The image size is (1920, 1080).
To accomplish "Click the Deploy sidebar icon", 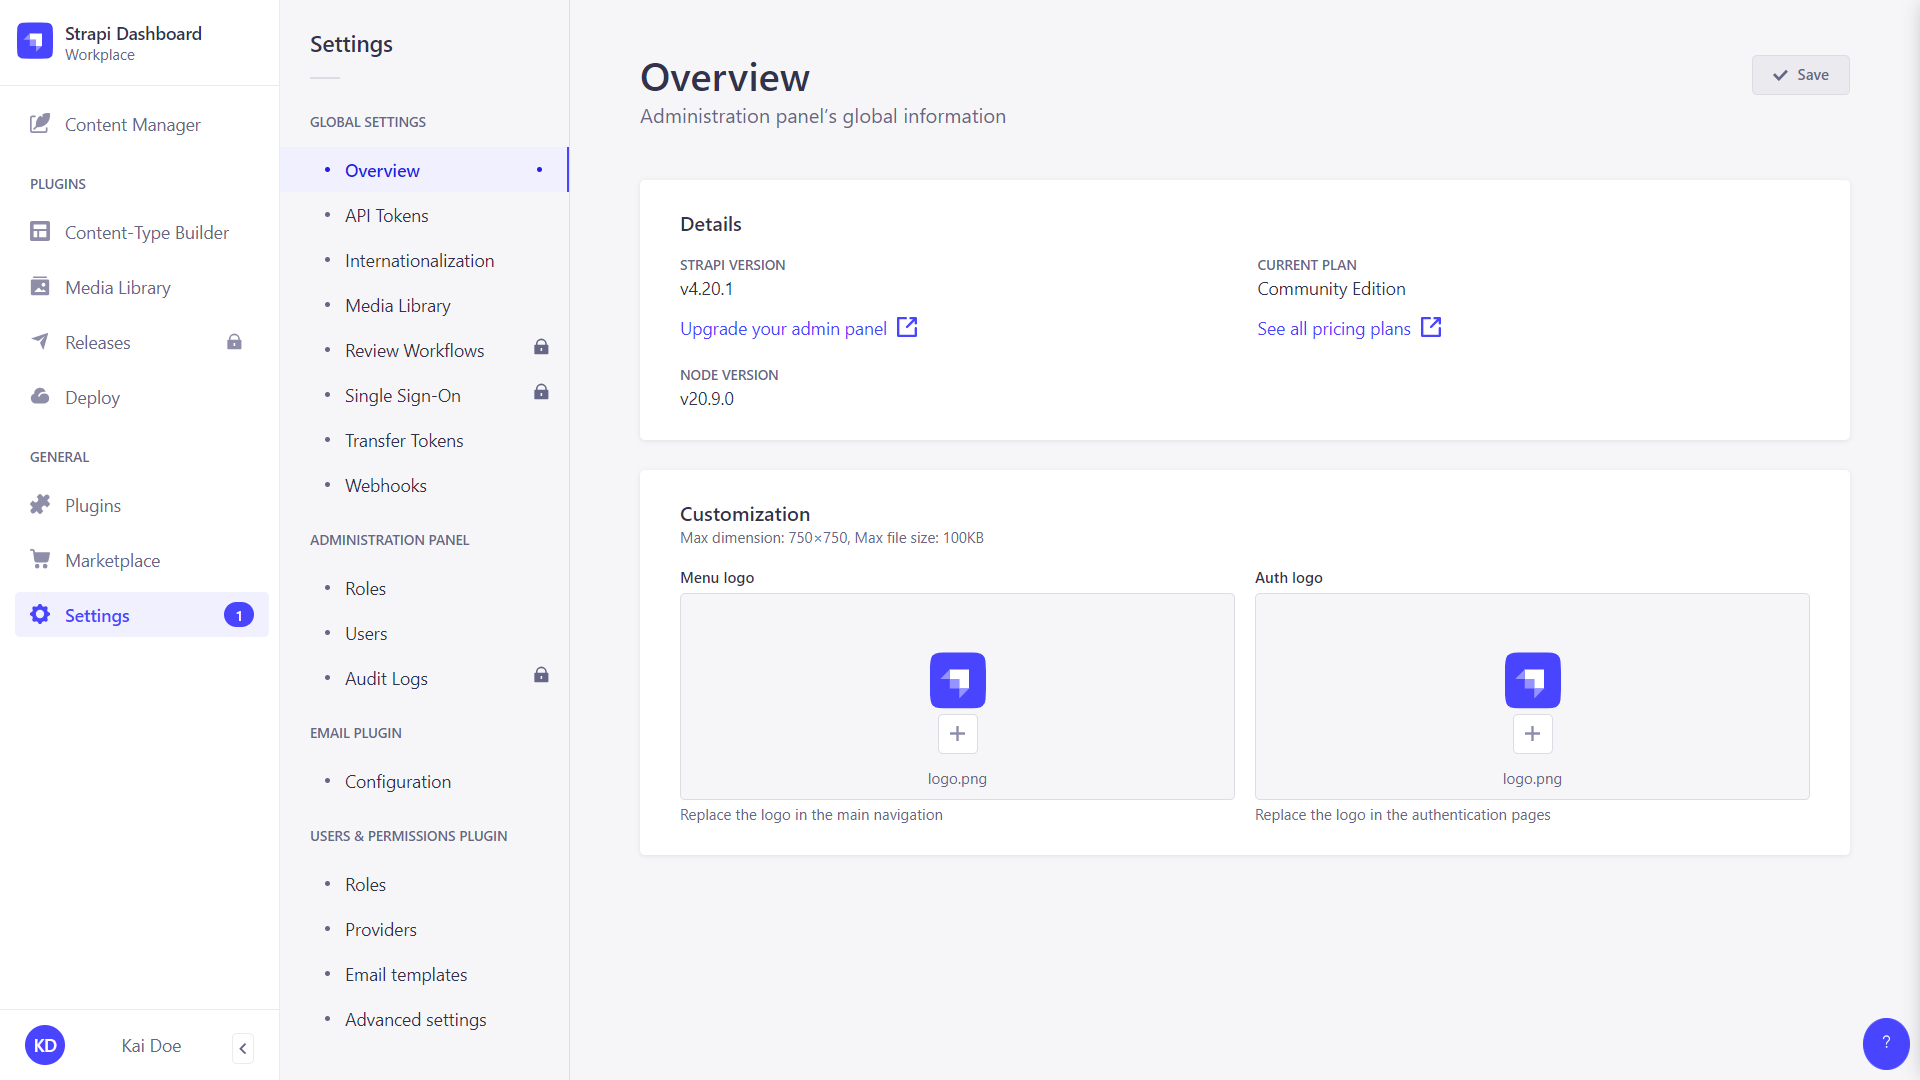I will 40,396.
